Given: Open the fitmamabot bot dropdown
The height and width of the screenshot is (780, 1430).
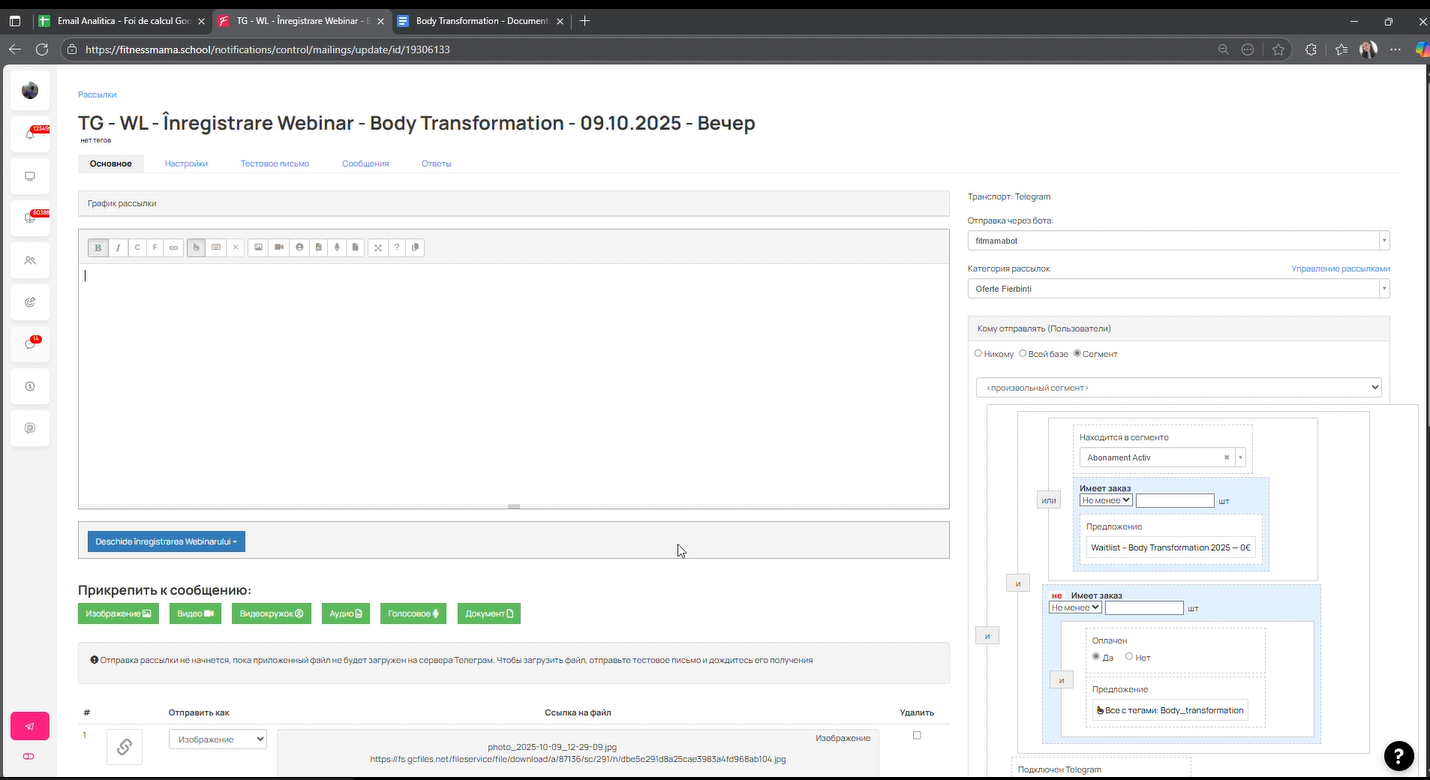Looking at the screenshot, I should [x=1178, y=241].
